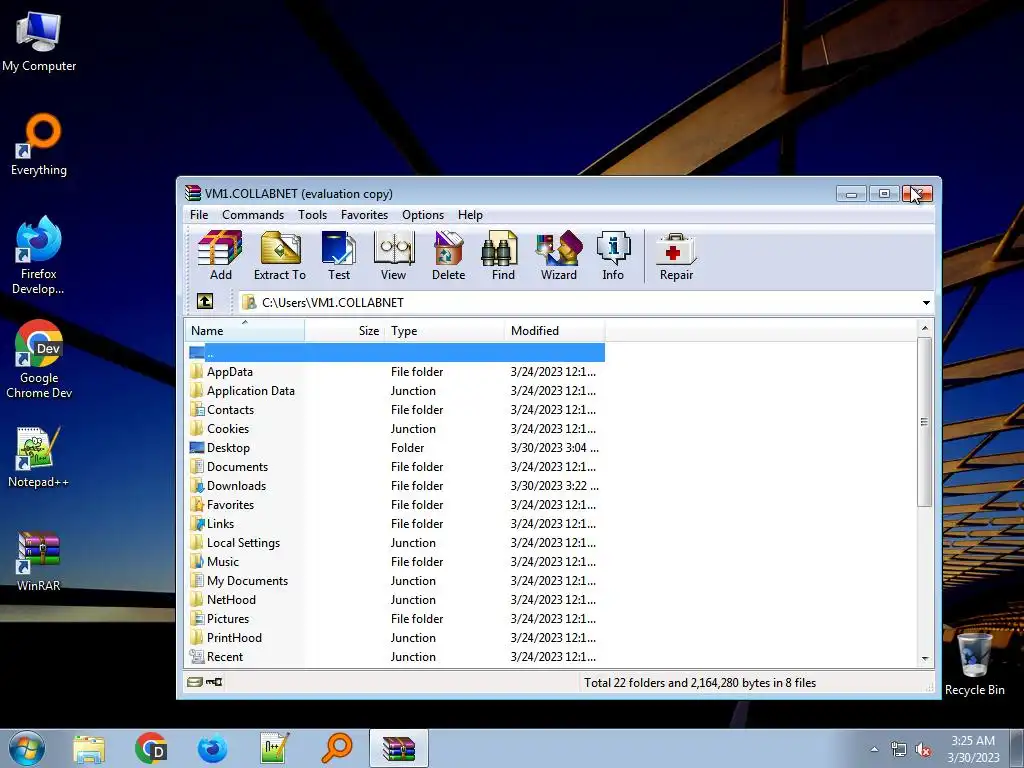Click the network tray icon

tap(899, 750)
